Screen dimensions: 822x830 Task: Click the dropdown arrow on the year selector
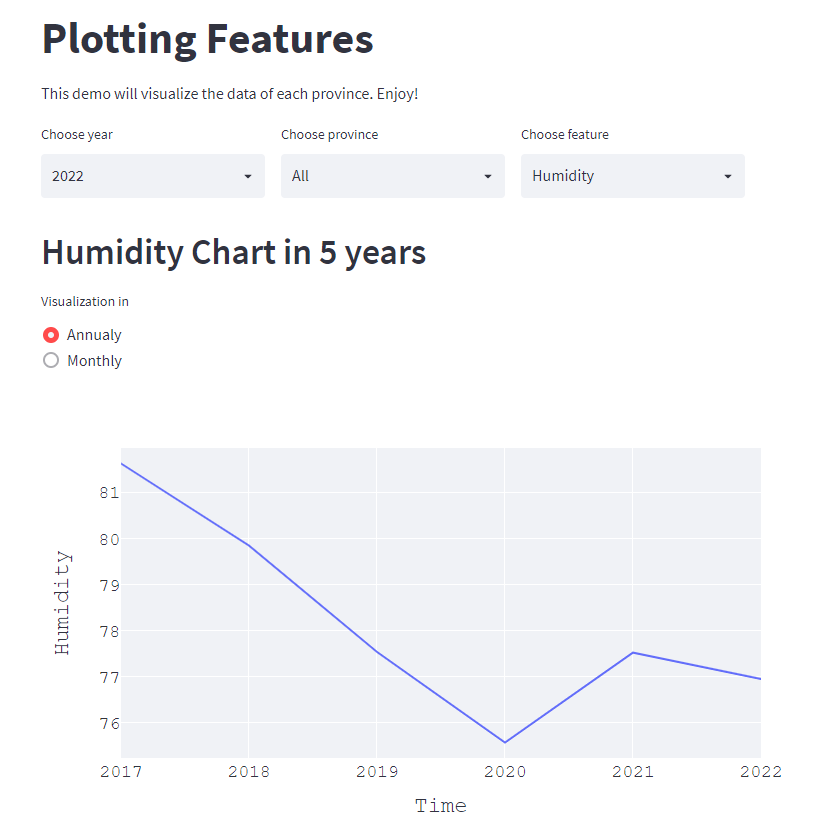(x=248, y=176)
